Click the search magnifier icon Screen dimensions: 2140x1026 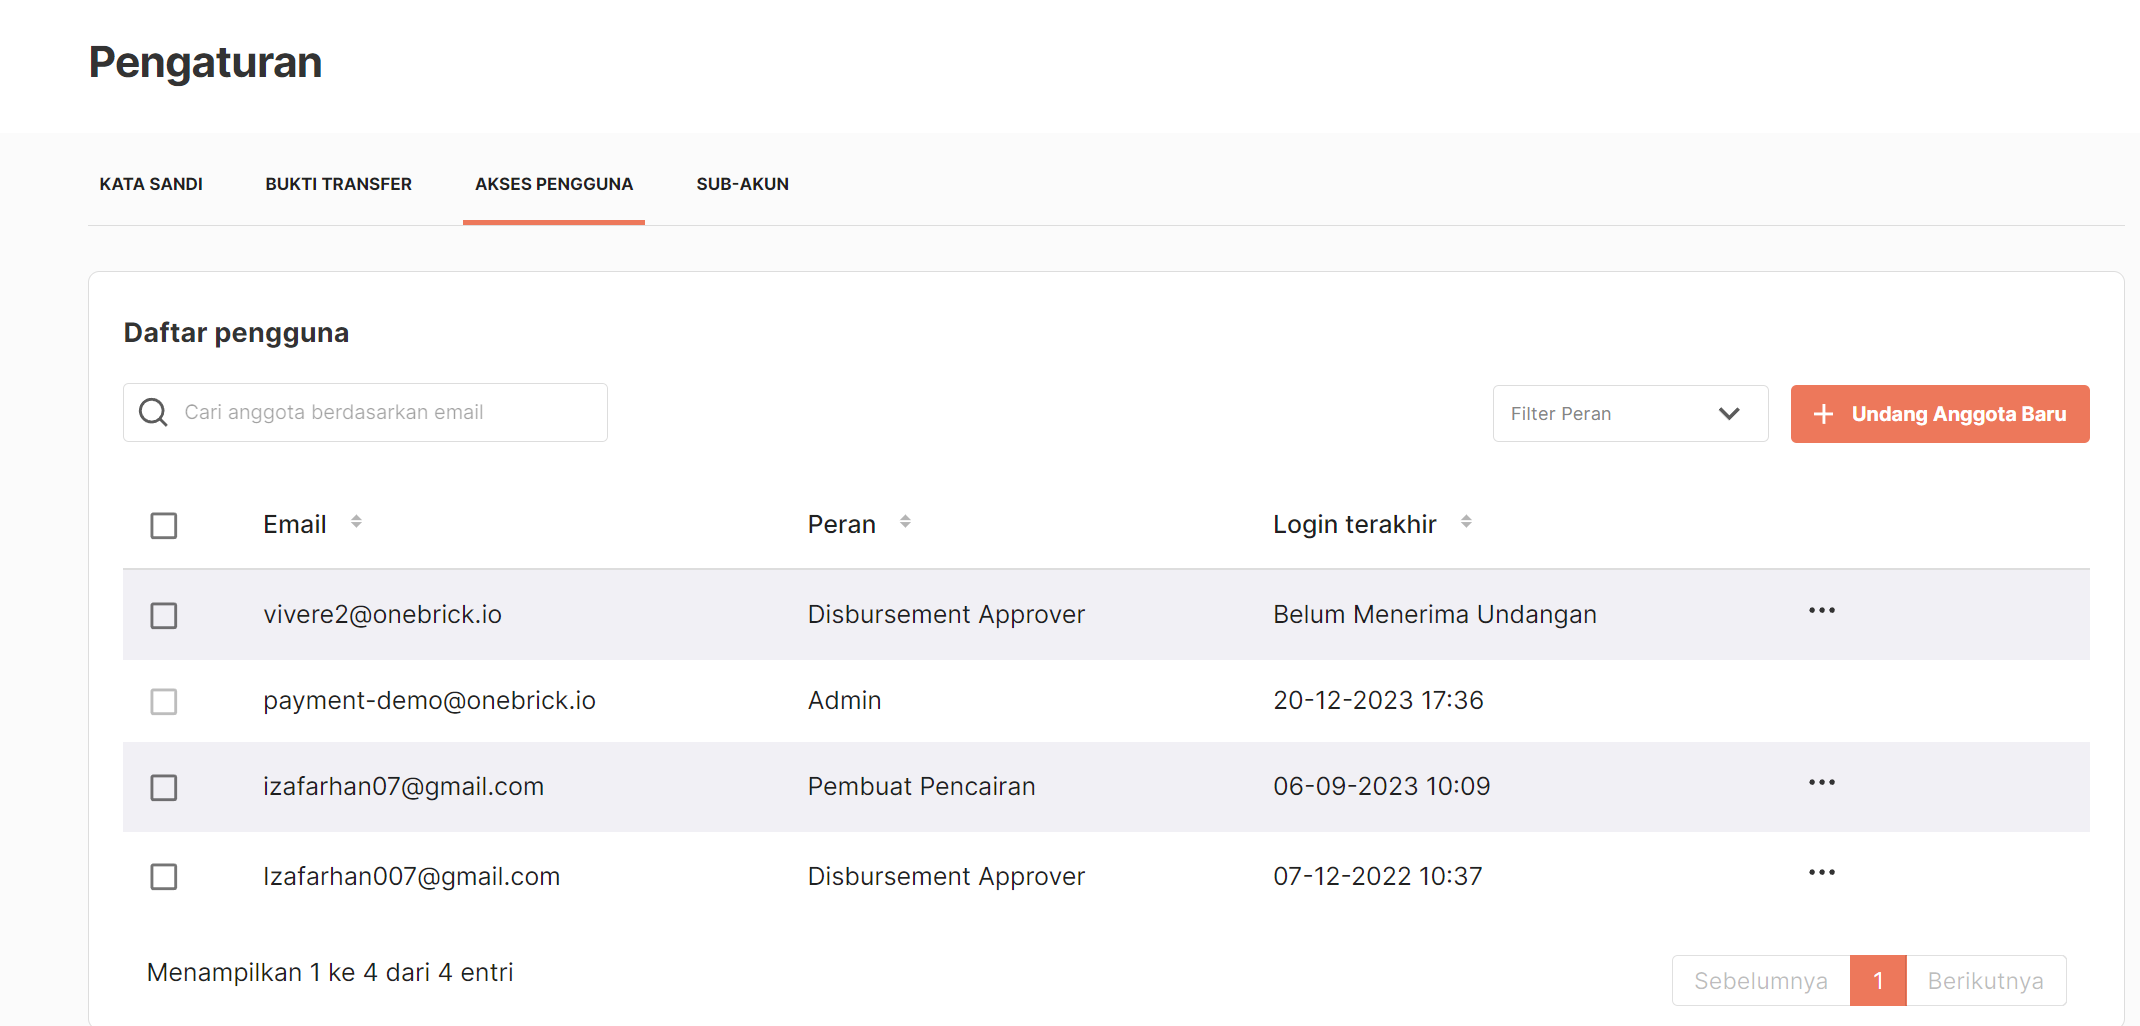click(153, 412)
